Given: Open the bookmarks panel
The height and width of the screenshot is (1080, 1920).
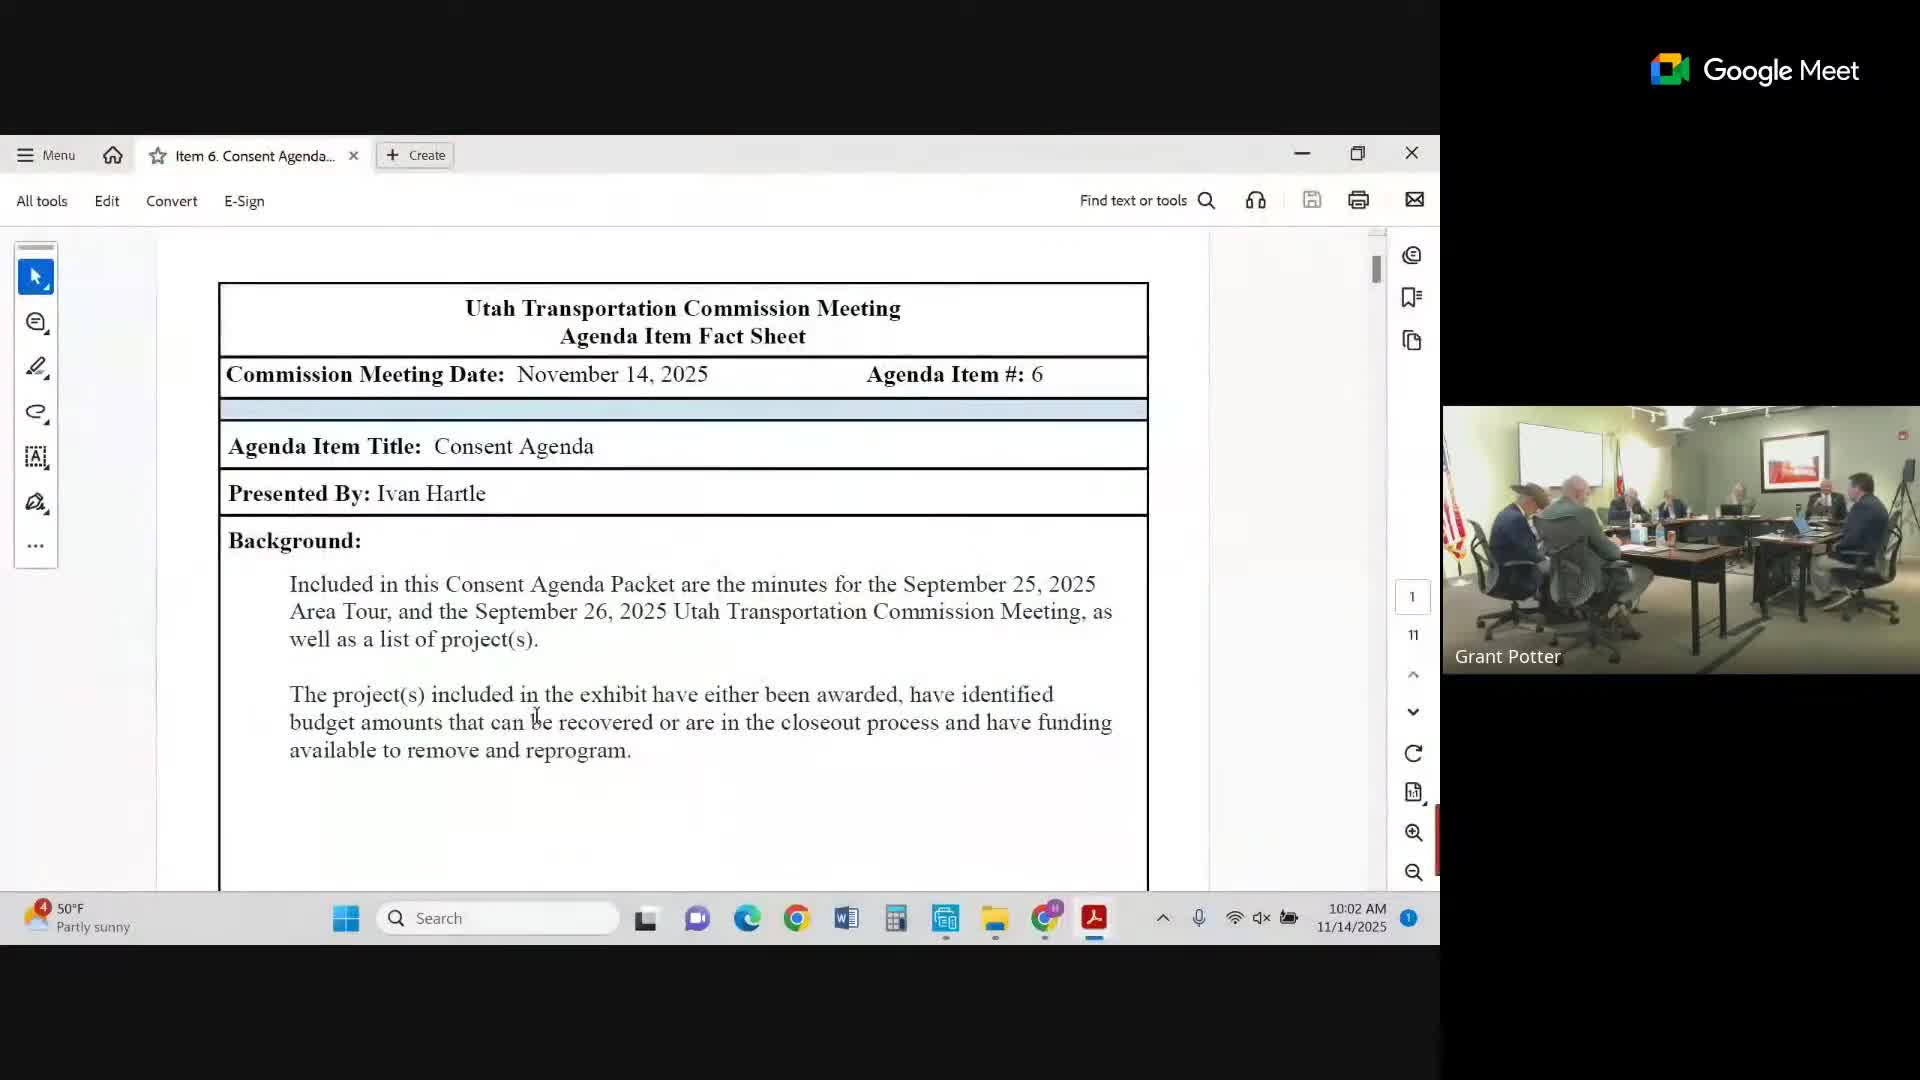Looking at the screenshot, I should tap(1412, 297).
